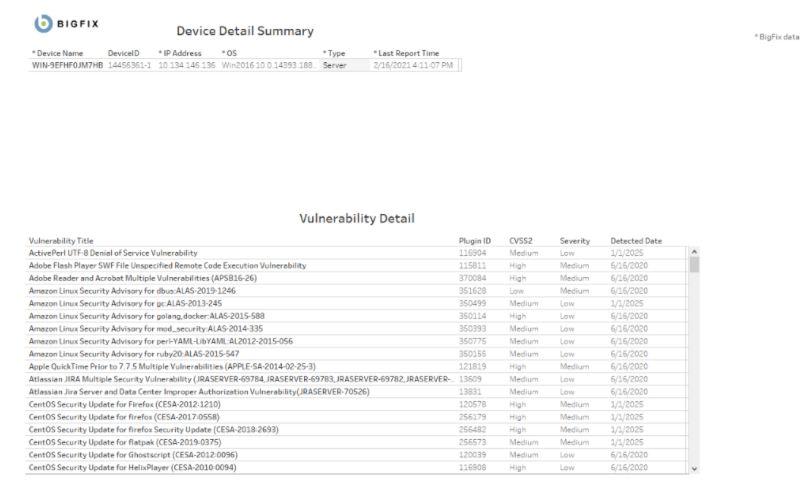Select Adobe Flash Player SWF File vulnerability row
The image size is (806, 493).
click(x=356, y=266)
